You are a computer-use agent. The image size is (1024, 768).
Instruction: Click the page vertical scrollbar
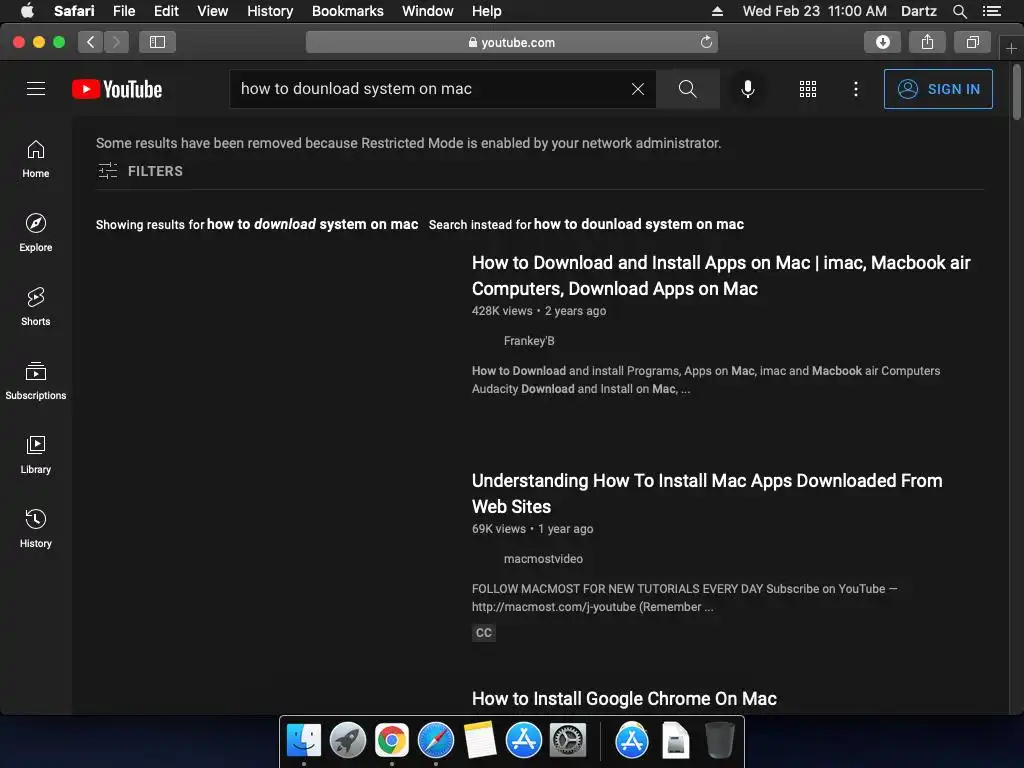[x=1016, y=92]
